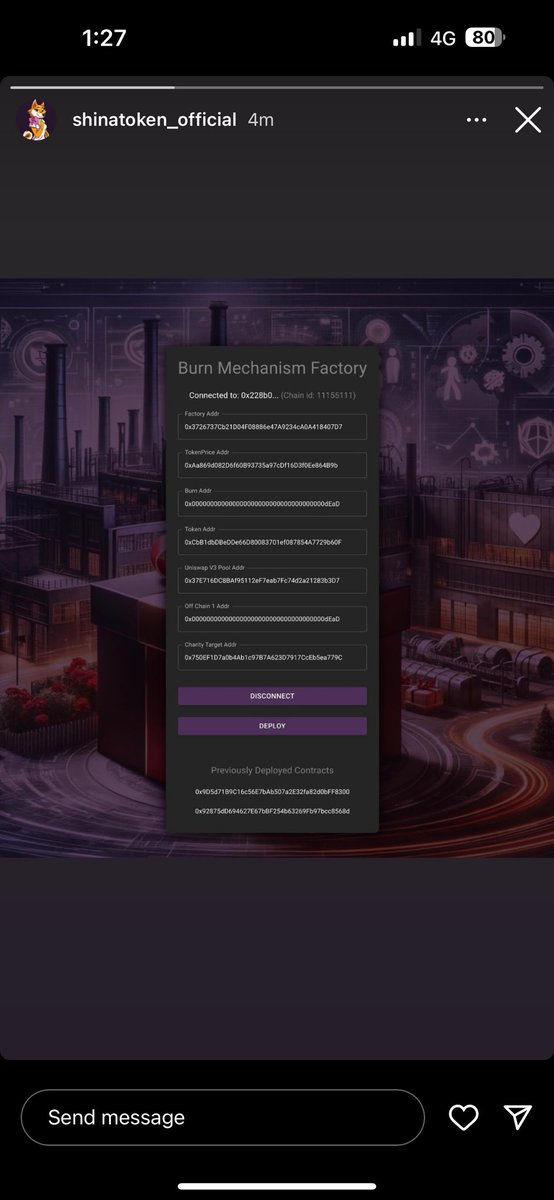554x1200 pixels.
Task: Focus the Off Chain 1 Addr field
Action: tap(272, 619)
